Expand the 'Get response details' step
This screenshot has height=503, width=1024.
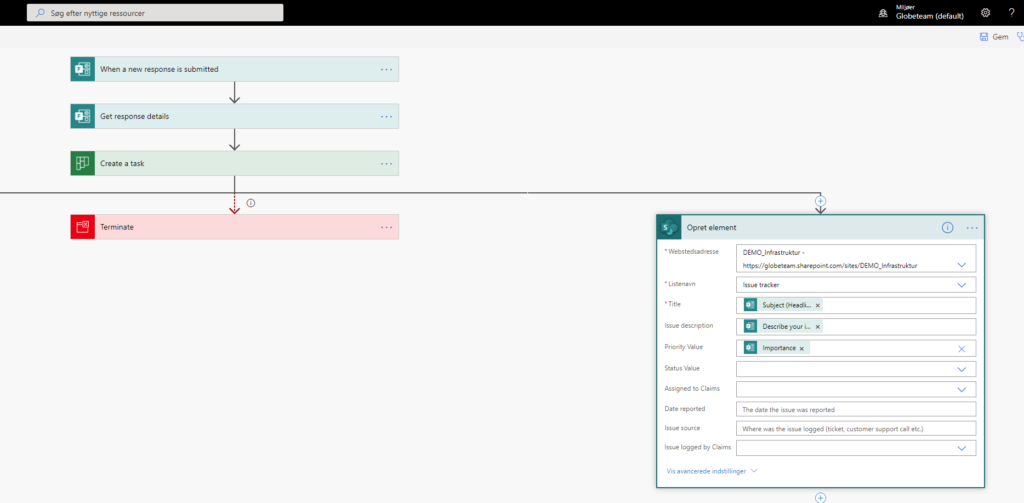coord(234,116)
